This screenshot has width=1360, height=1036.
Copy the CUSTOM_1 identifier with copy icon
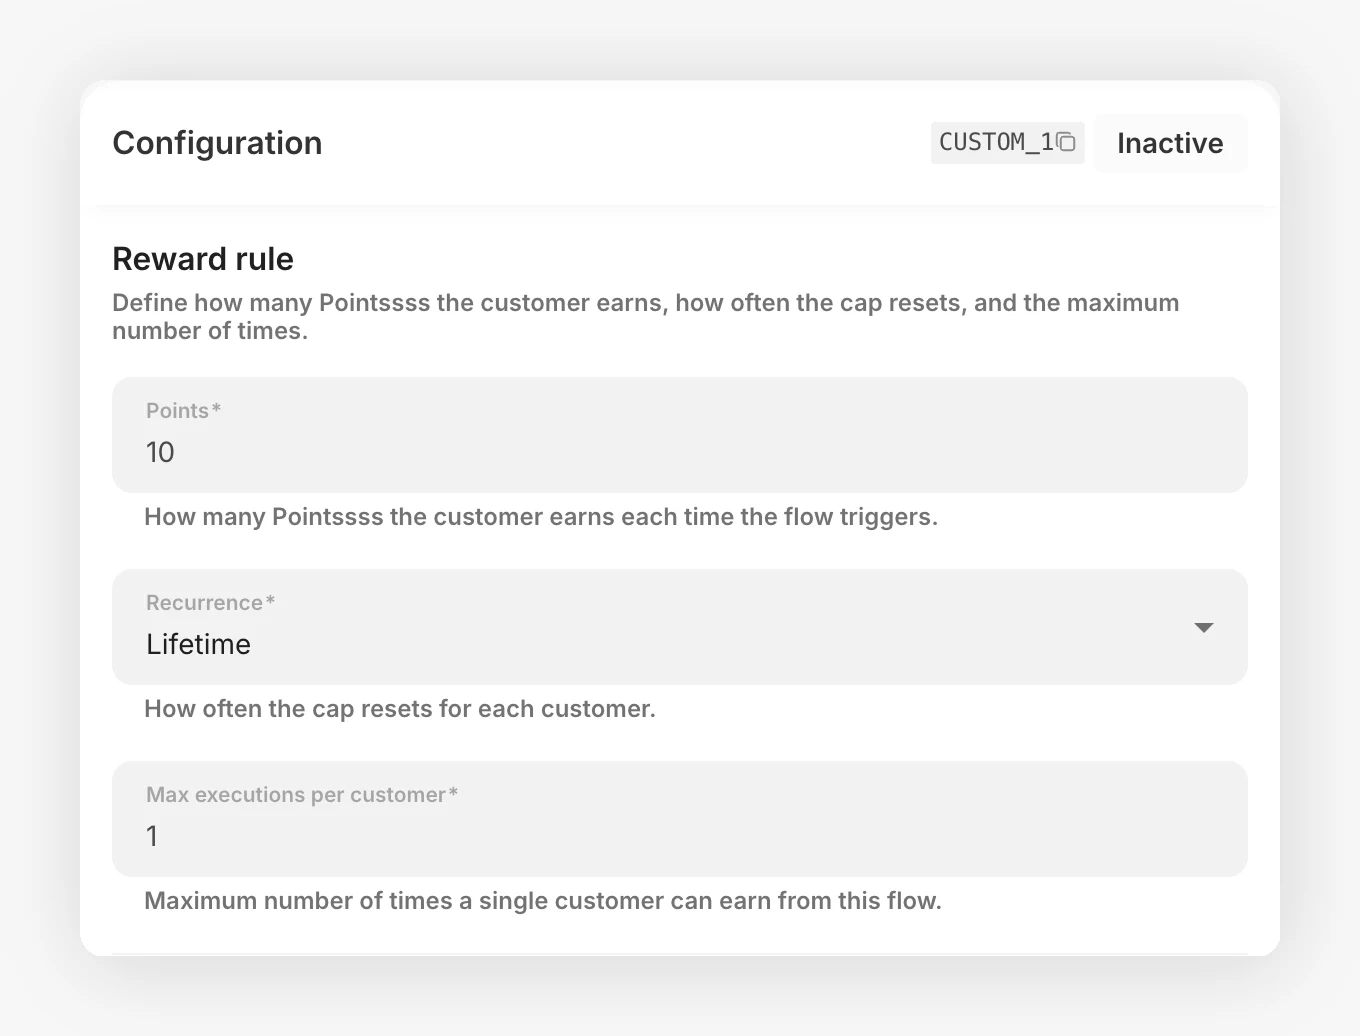(1066, 142)
